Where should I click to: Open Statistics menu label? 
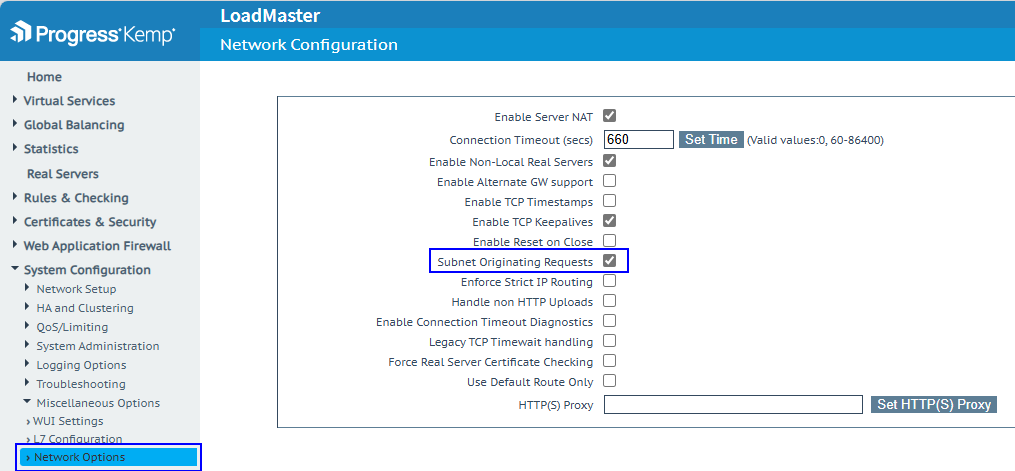(51, 149)
